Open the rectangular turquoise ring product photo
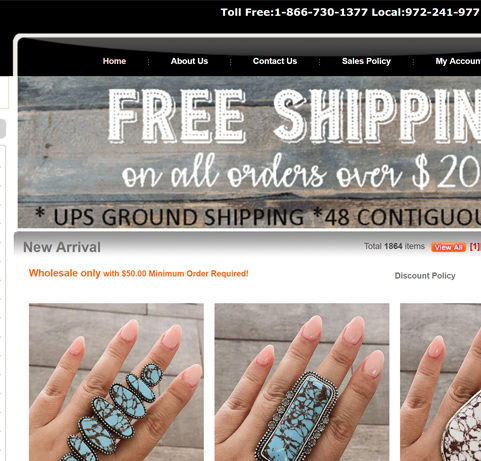Viewport: 481px width, 461px height. coord(302,382)
